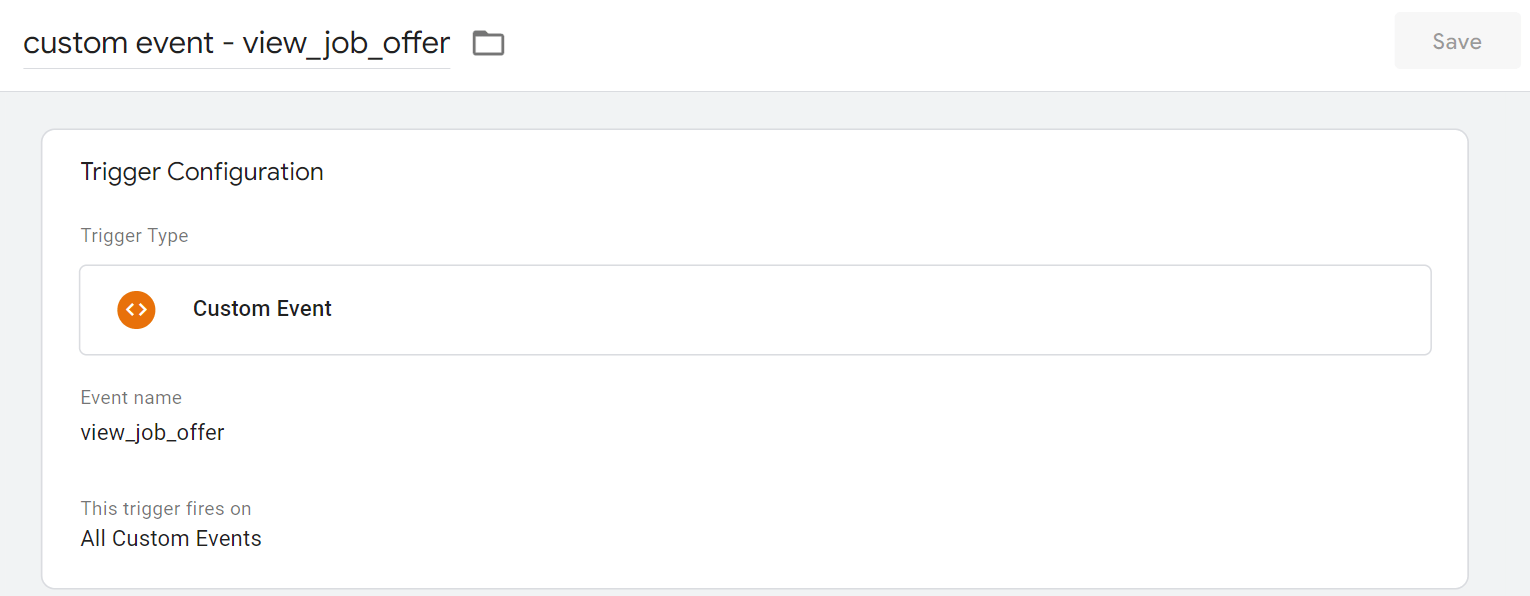The height and width of the screenshot is (596, 1530).
Task: Click the "This trigger fires on" label
Action: tap(165, 509)
